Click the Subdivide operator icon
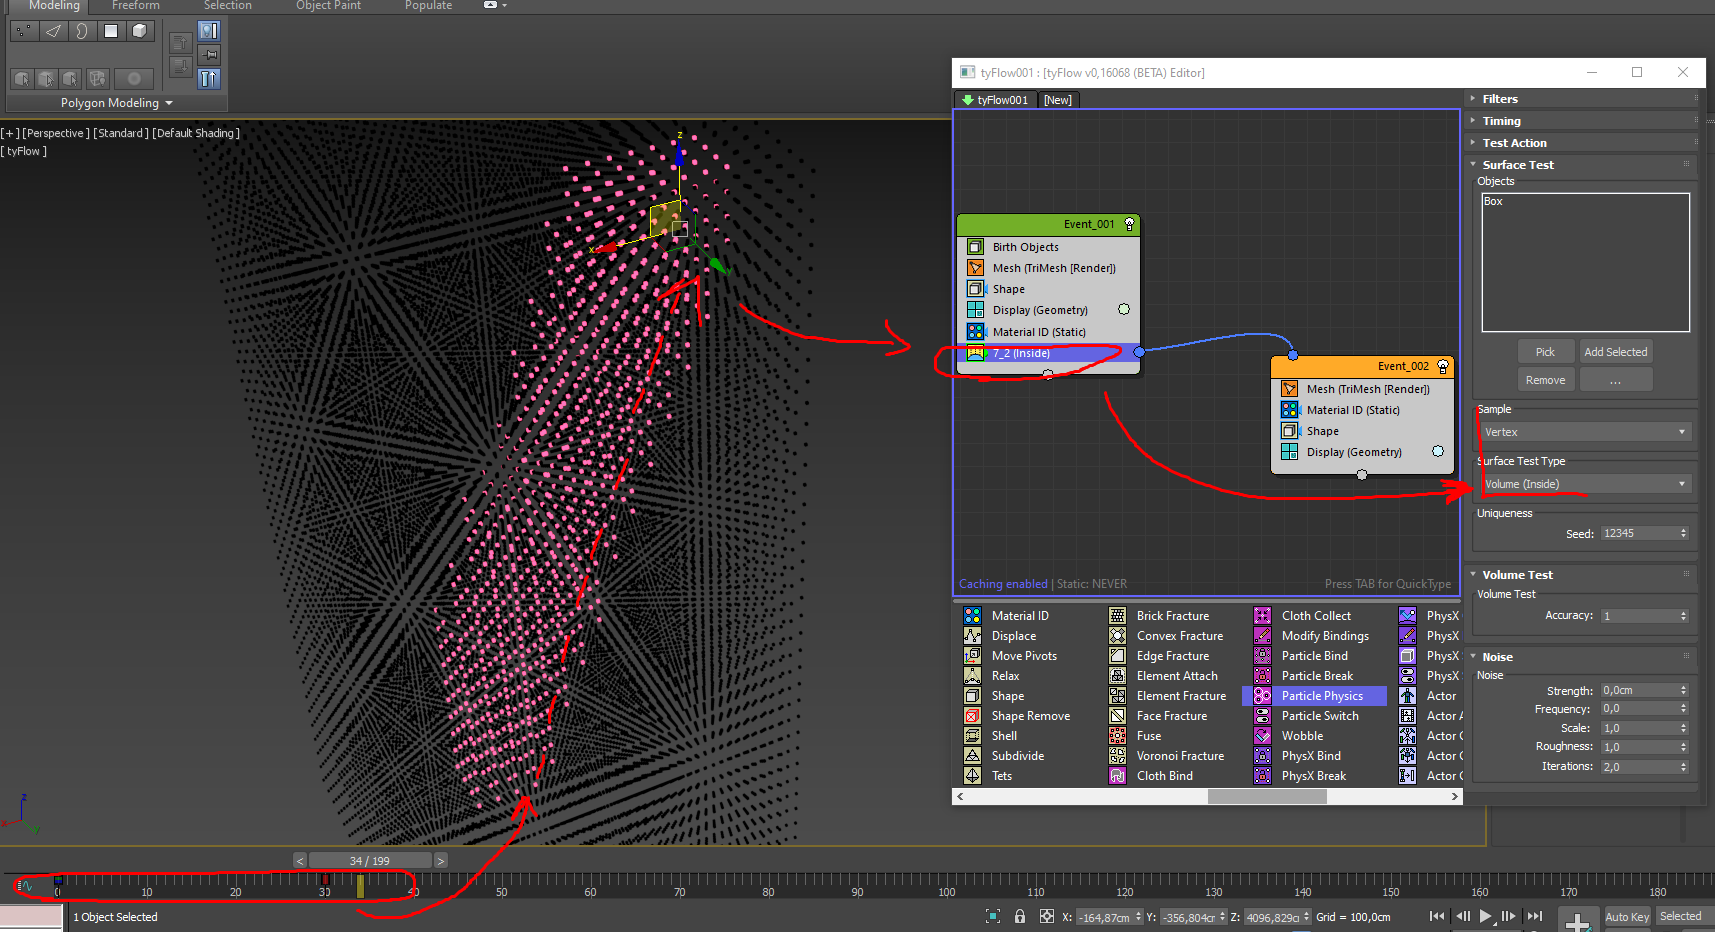 coord(972,756)
